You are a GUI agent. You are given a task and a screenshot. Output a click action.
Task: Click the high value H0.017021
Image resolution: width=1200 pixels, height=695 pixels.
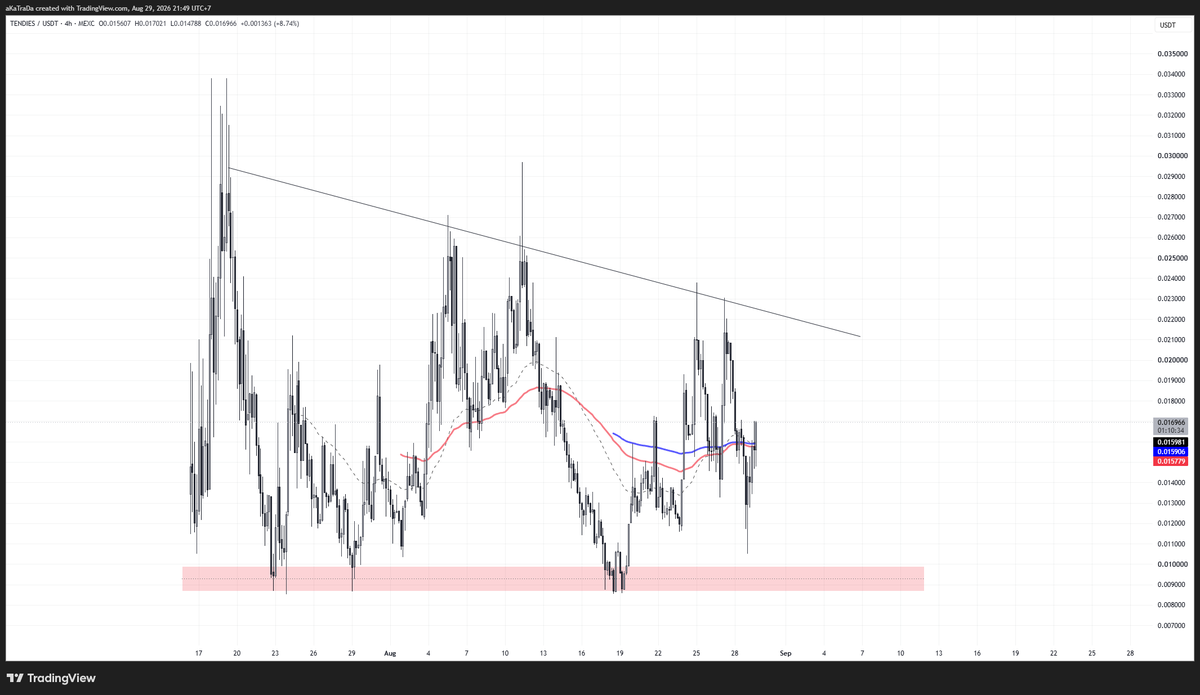(150, 23)
